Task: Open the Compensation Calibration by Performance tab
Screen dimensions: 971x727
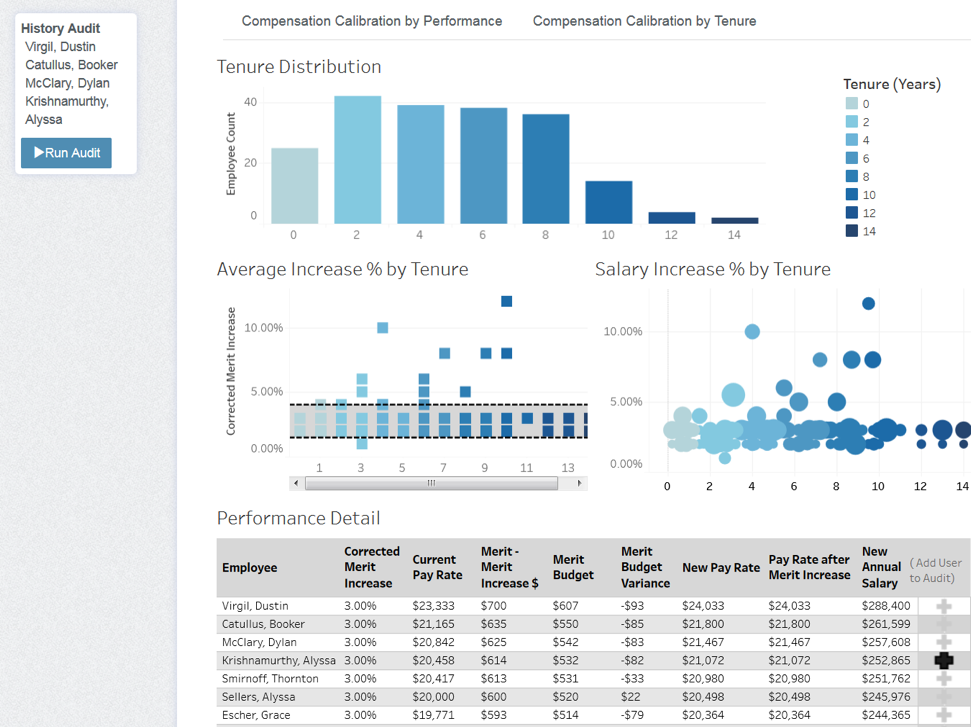Action: (371, 20)
